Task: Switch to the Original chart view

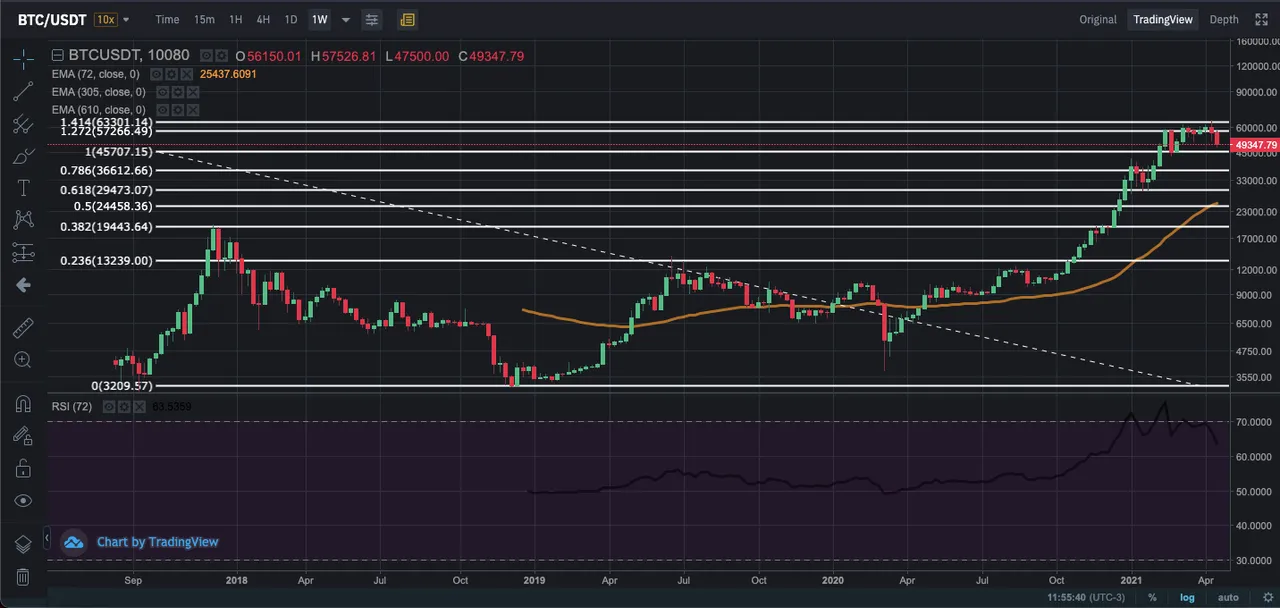Action: [1098, 19]
